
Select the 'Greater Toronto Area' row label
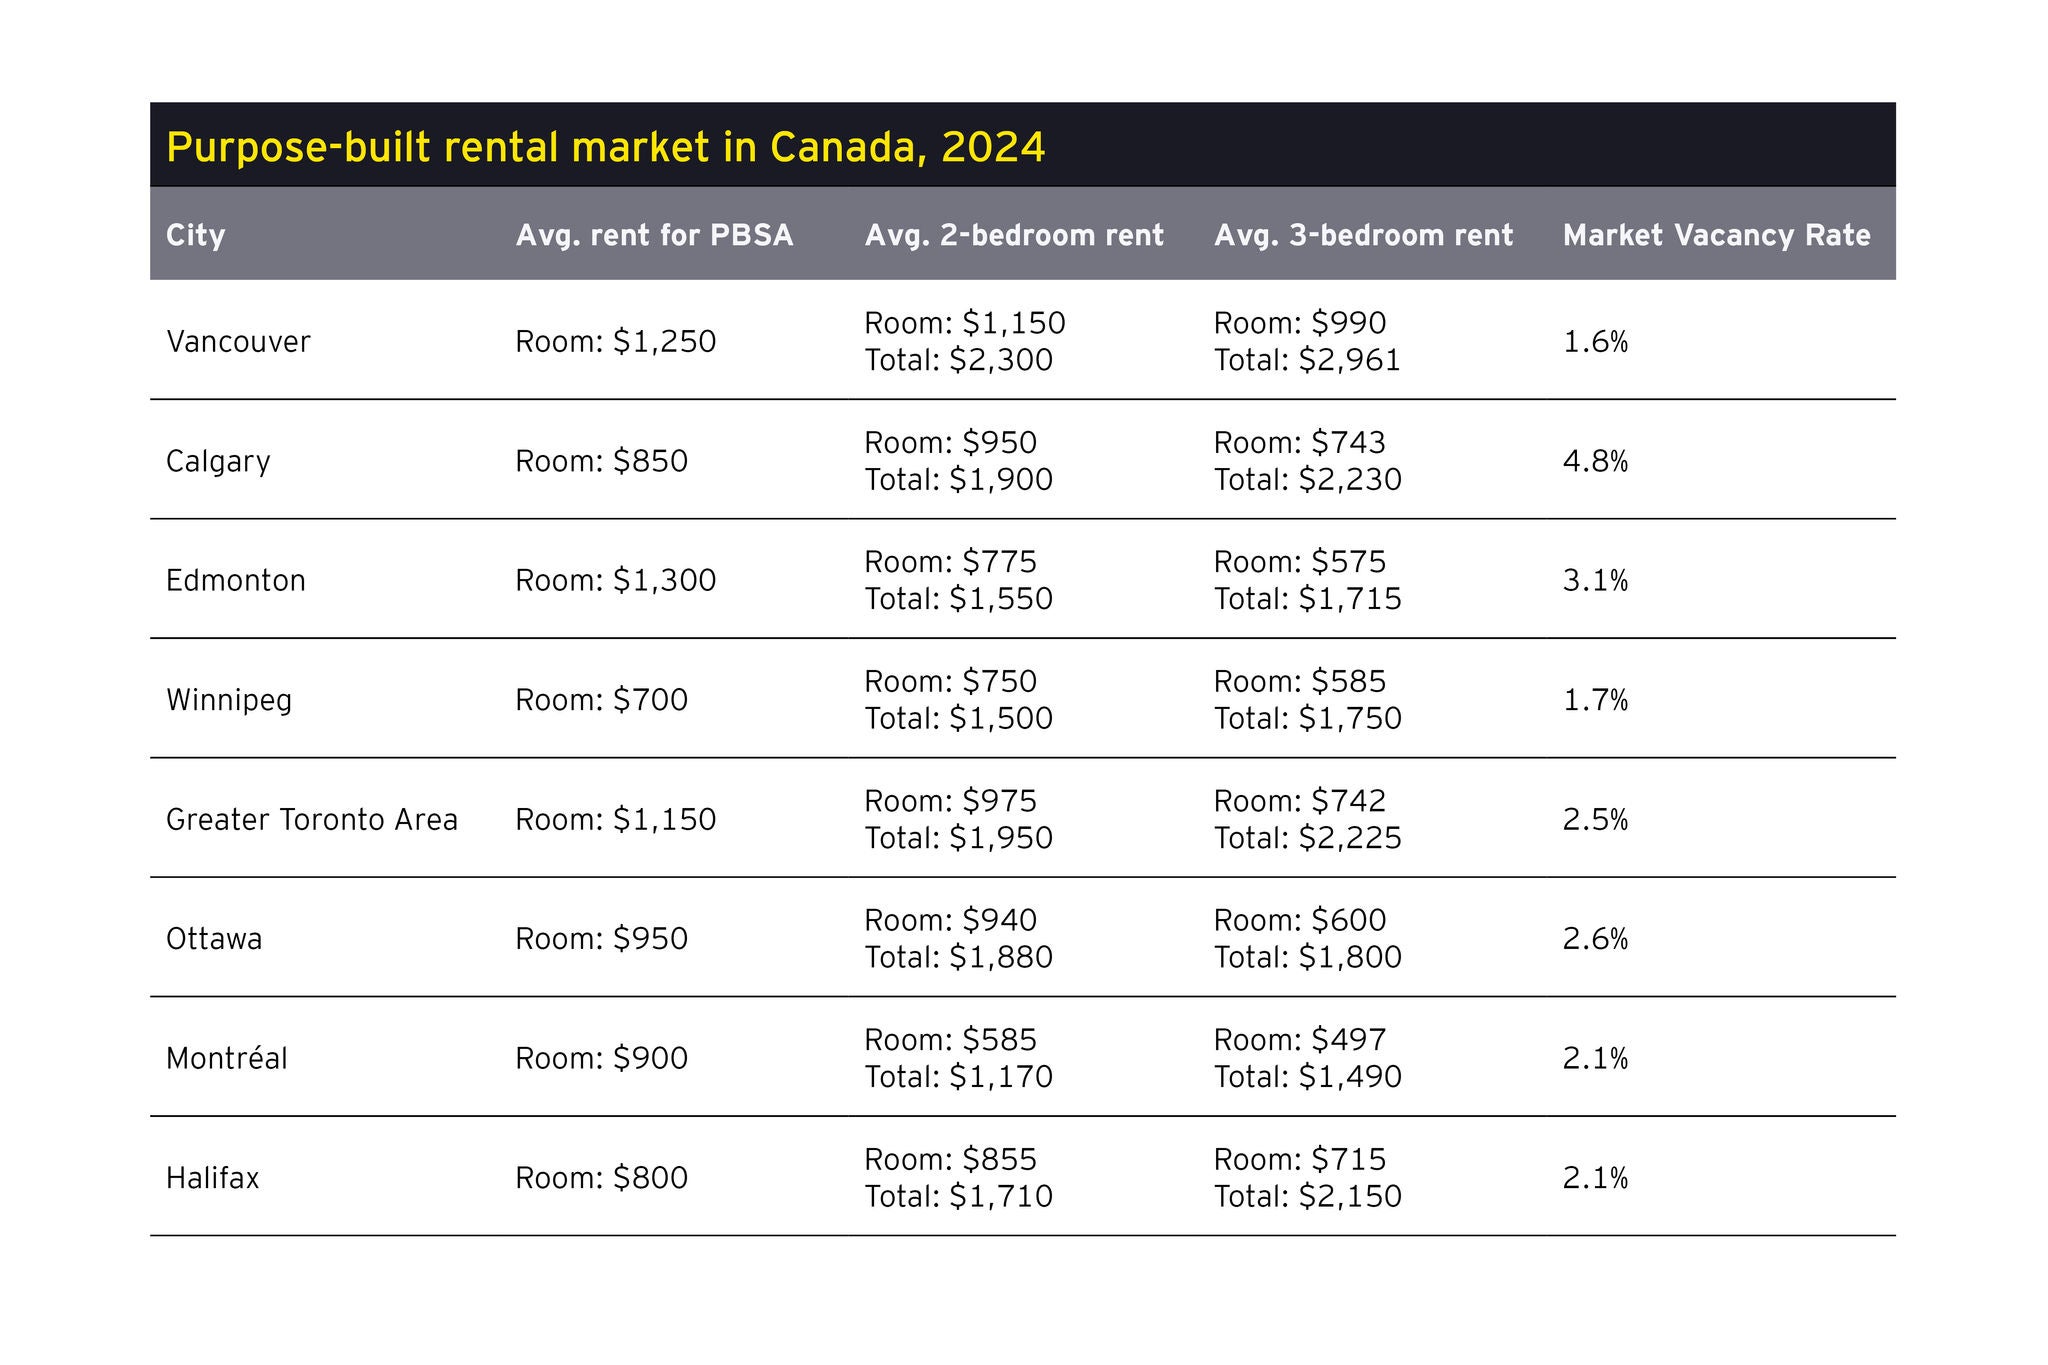click(x=312, y=820)
